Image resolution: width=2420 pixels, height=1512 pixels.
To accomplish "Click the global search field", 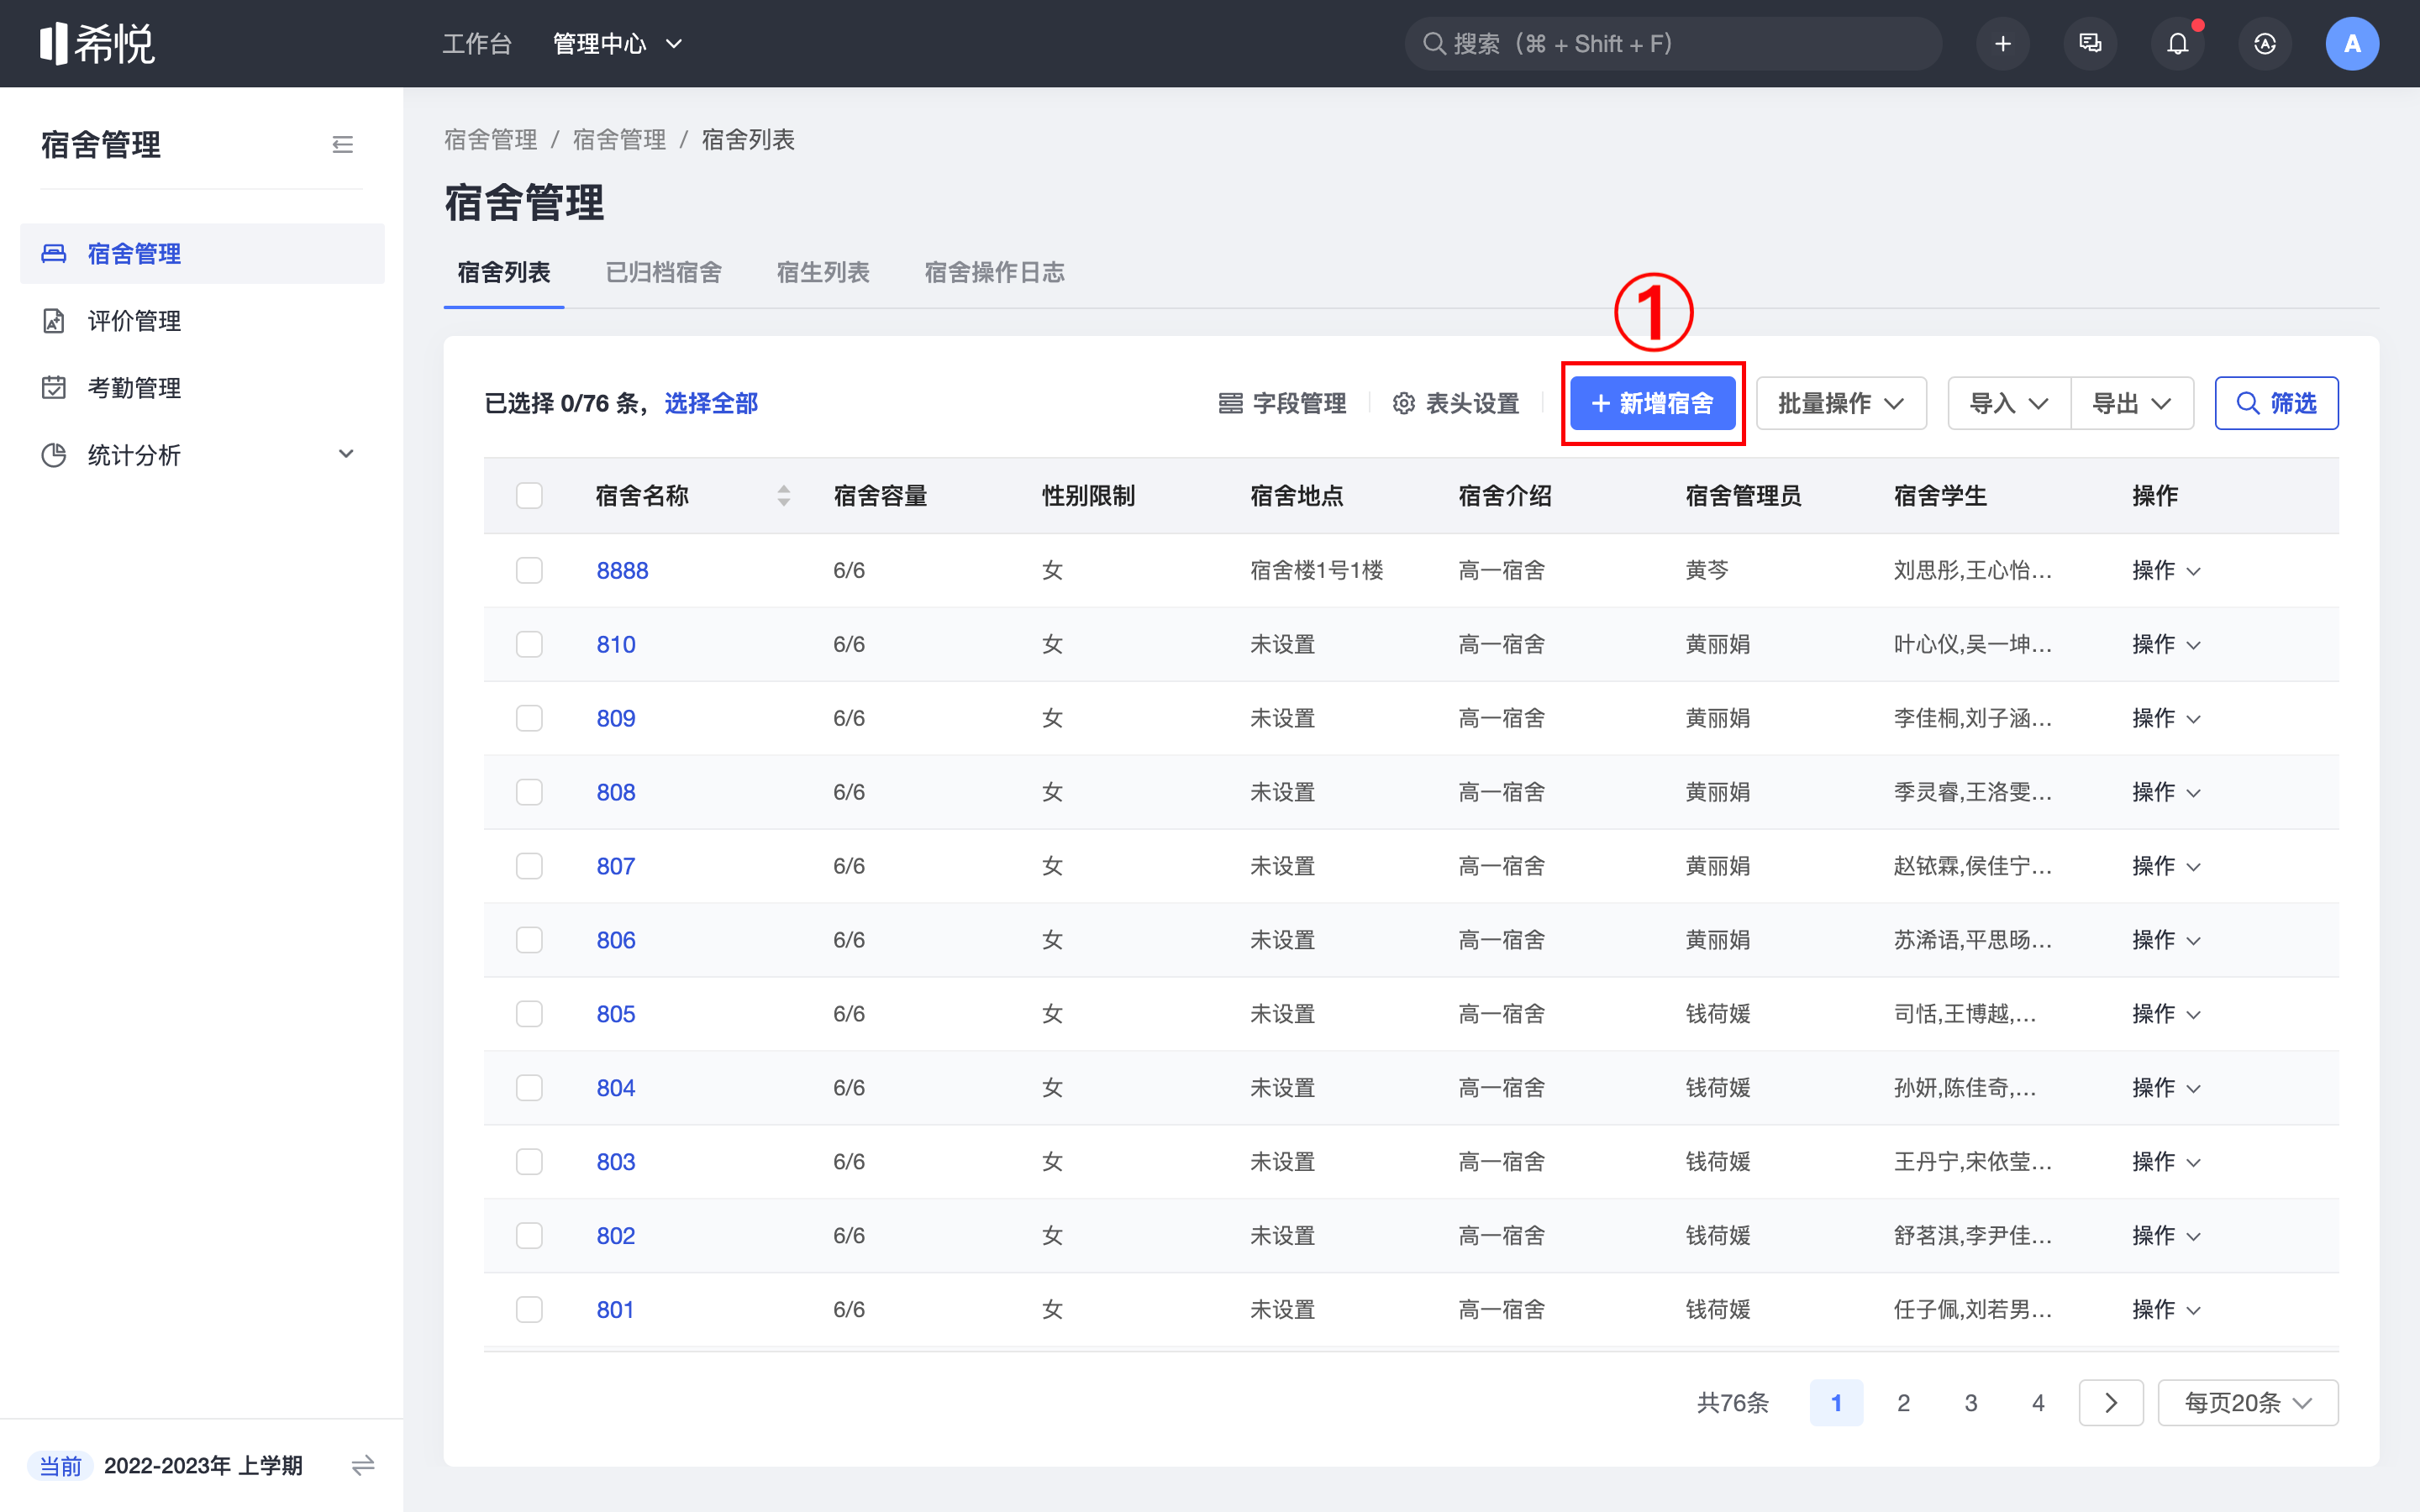I will [x=1673, y=44].
